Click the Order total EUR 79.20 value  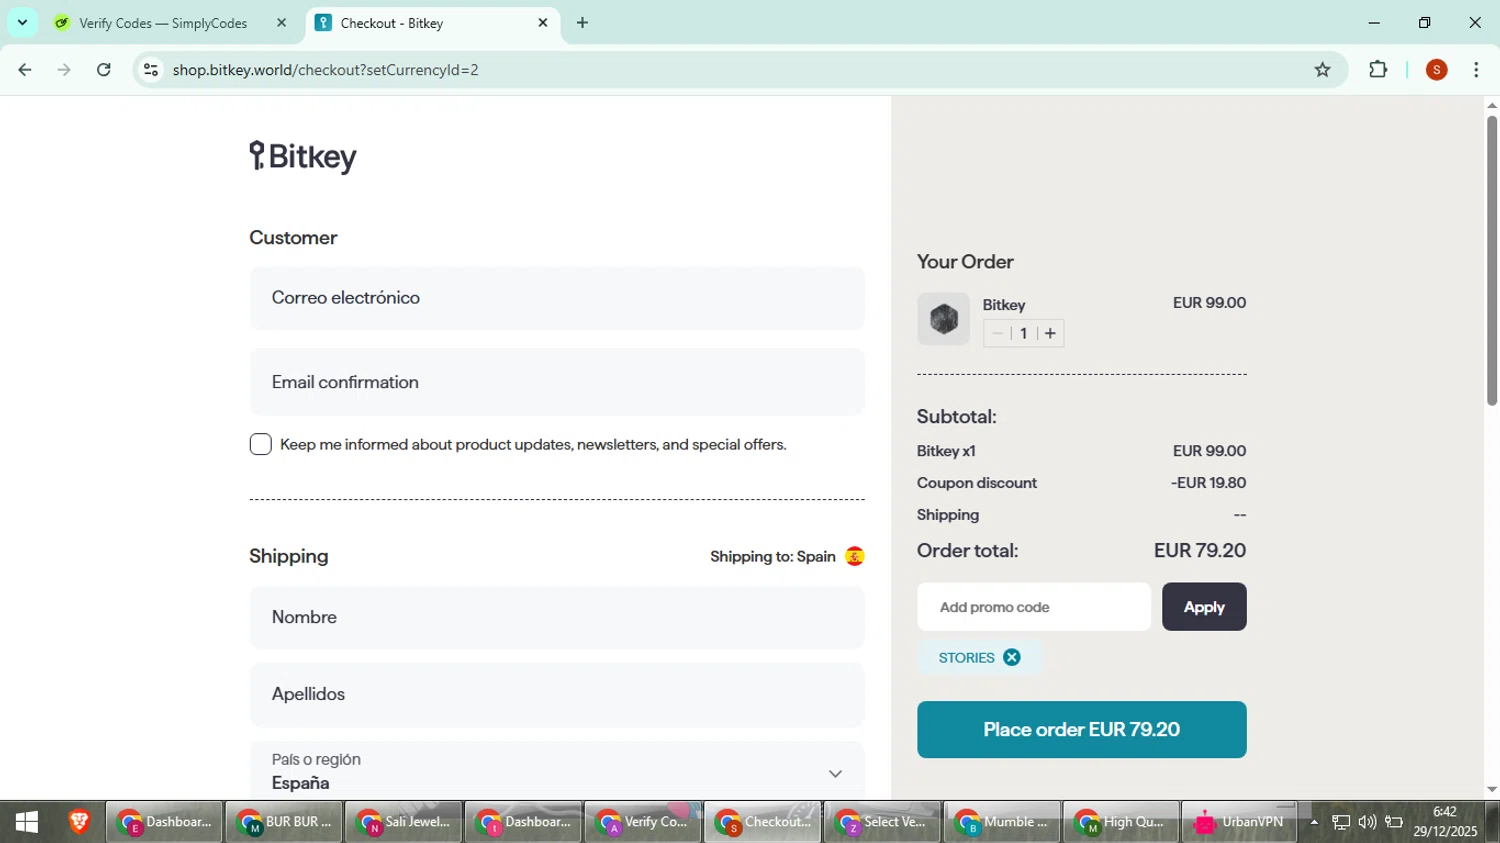pos(1200,550)
